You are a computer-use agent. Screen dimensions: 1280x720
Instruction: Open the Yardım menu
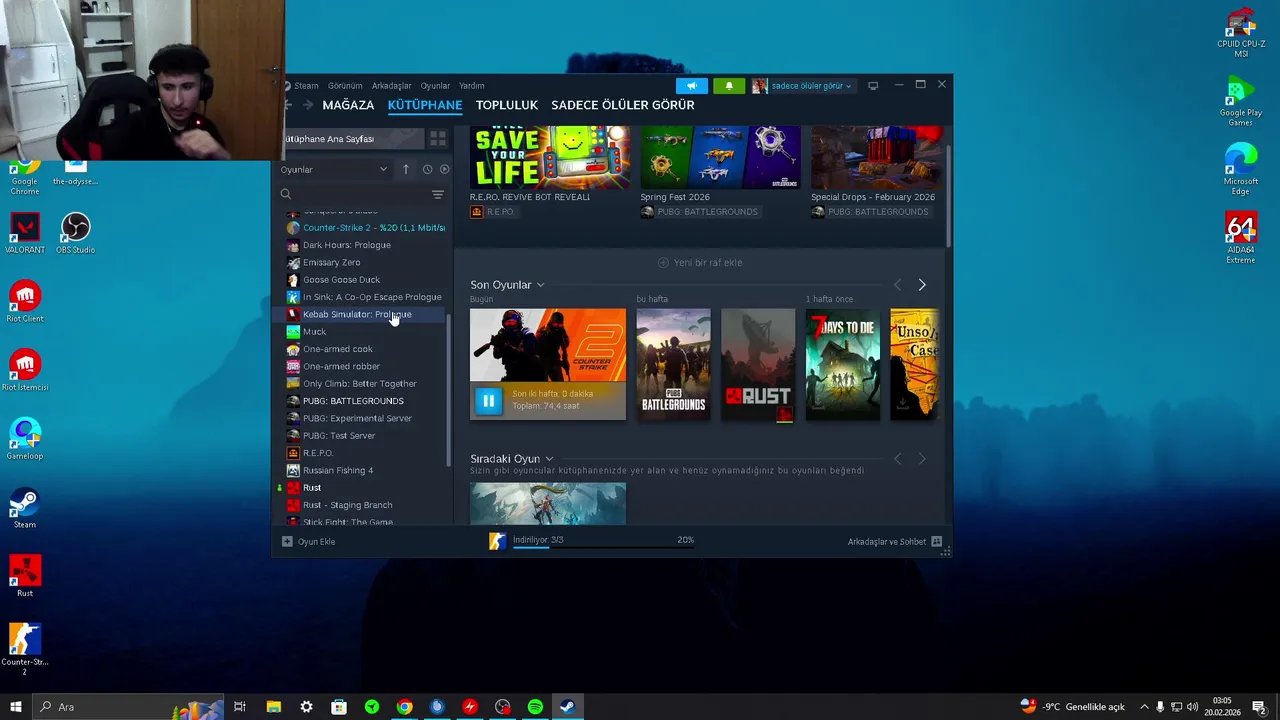pyautogui.click(x=471, y=86)
